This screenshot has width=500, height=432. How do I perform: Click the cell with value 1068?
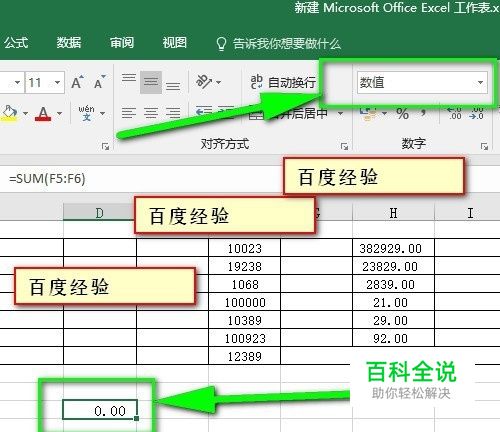(x=245, y=284)
